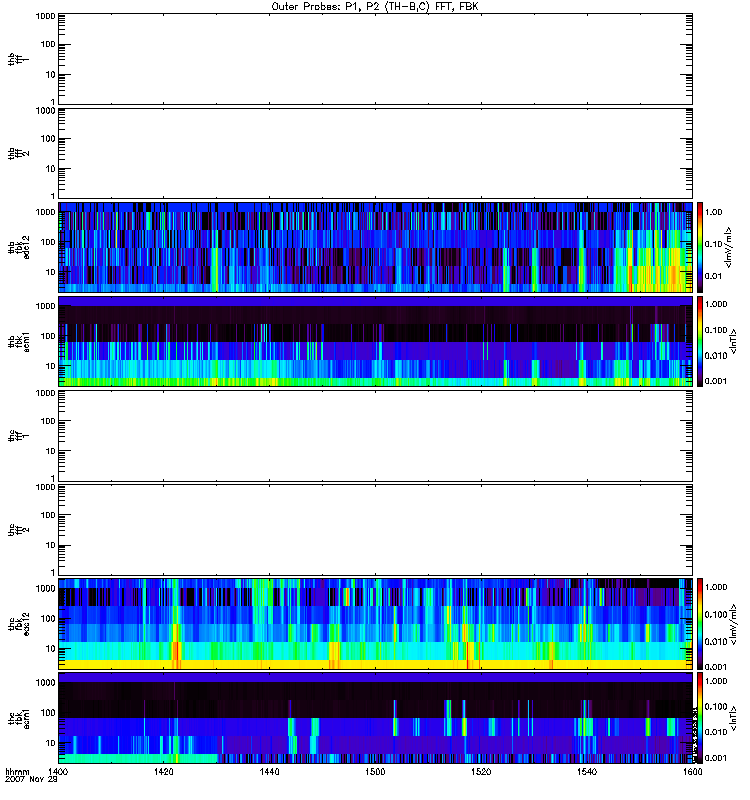Screen dimensions: 750x800
Task: Click the thc edc12 color scale bar
Action: 701,623
